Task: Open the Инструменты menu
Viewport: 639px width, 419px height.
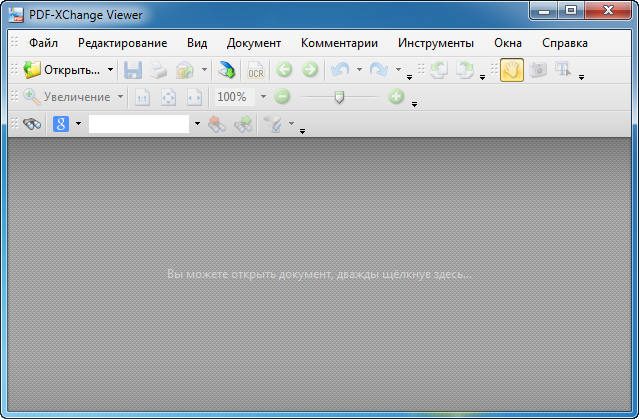Action: (435, 44)
